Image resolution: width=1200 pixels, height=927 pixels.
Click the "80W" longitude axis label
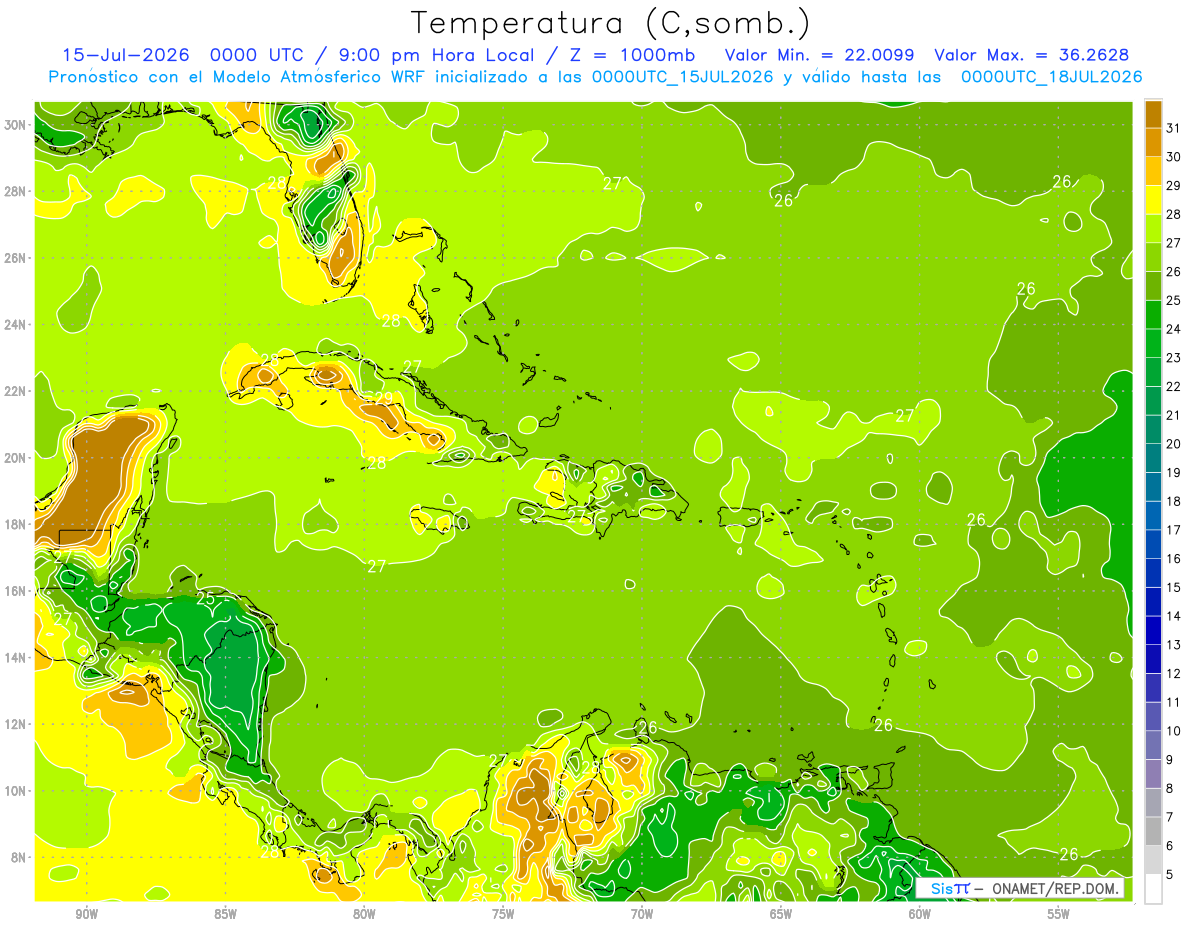364,915
